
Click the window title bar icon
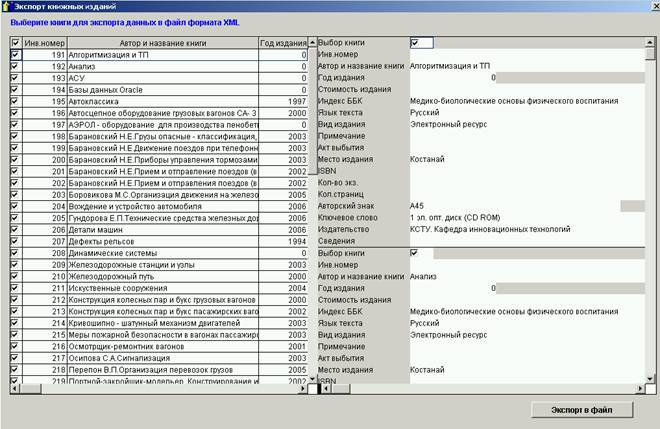pyautogui.click(x=5, y=6)
